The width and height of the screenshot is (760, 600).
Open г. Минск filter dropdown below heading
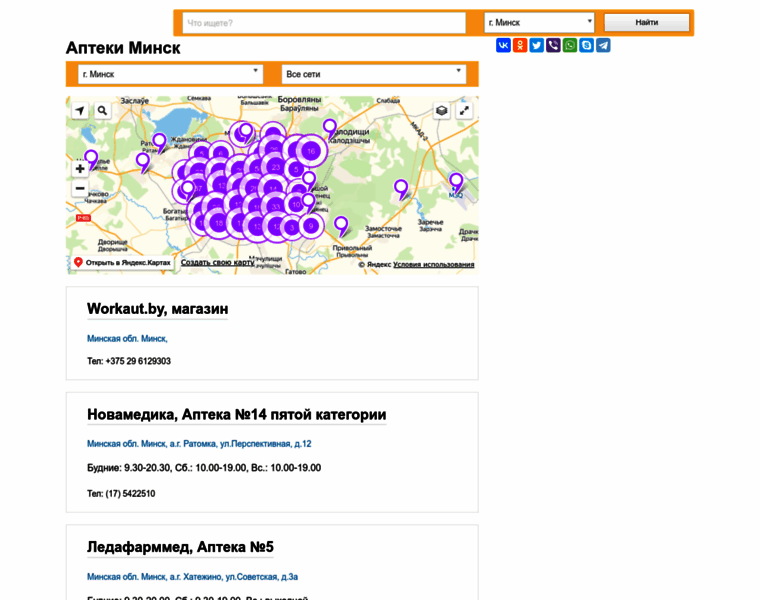[x=170, y=74]
